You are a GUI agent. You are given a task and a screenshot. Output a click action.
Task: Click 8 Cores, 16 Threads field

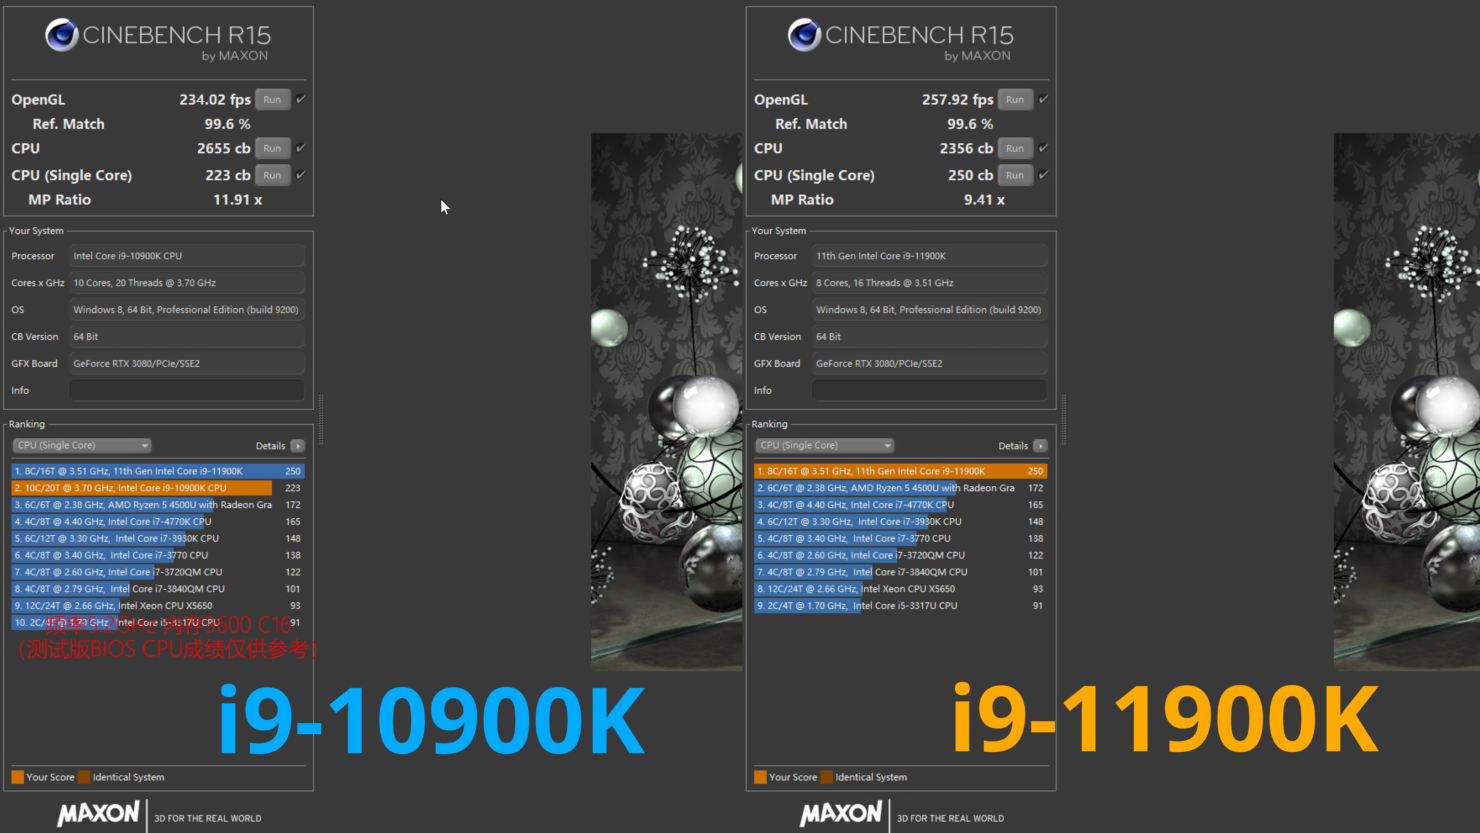pyautogui.click(x=930, y=283)
